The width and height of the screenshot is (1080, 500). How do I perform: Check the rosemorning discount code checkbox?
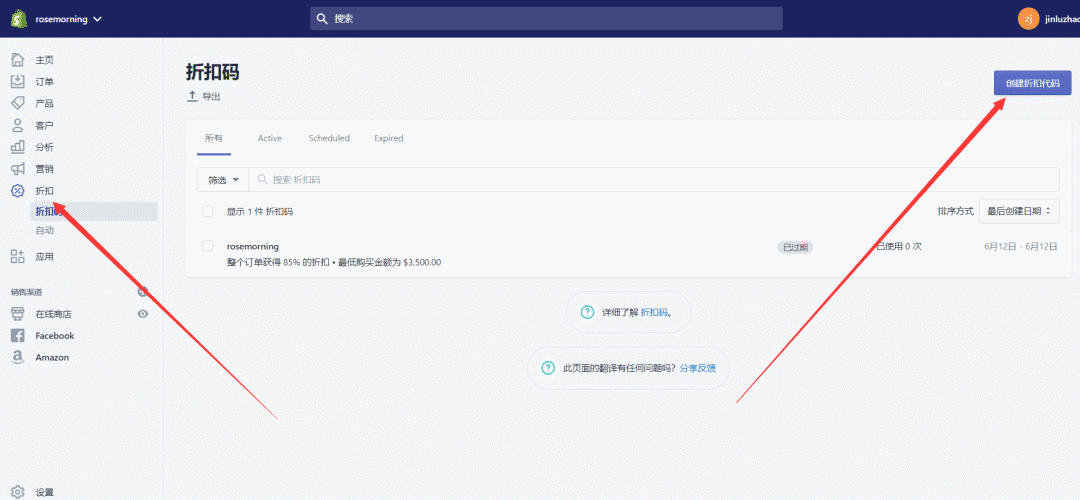point(208,246)
